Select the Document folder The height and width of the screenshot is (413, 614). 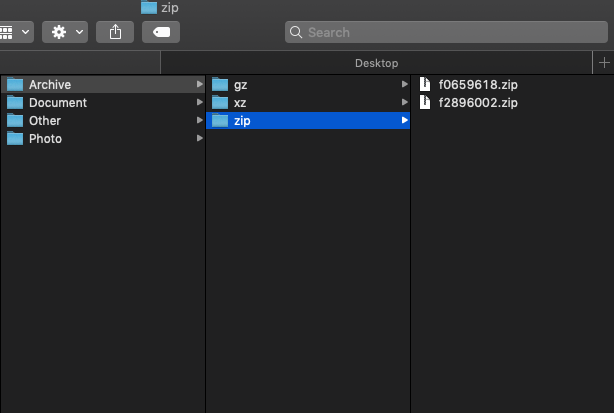(103, 103)
